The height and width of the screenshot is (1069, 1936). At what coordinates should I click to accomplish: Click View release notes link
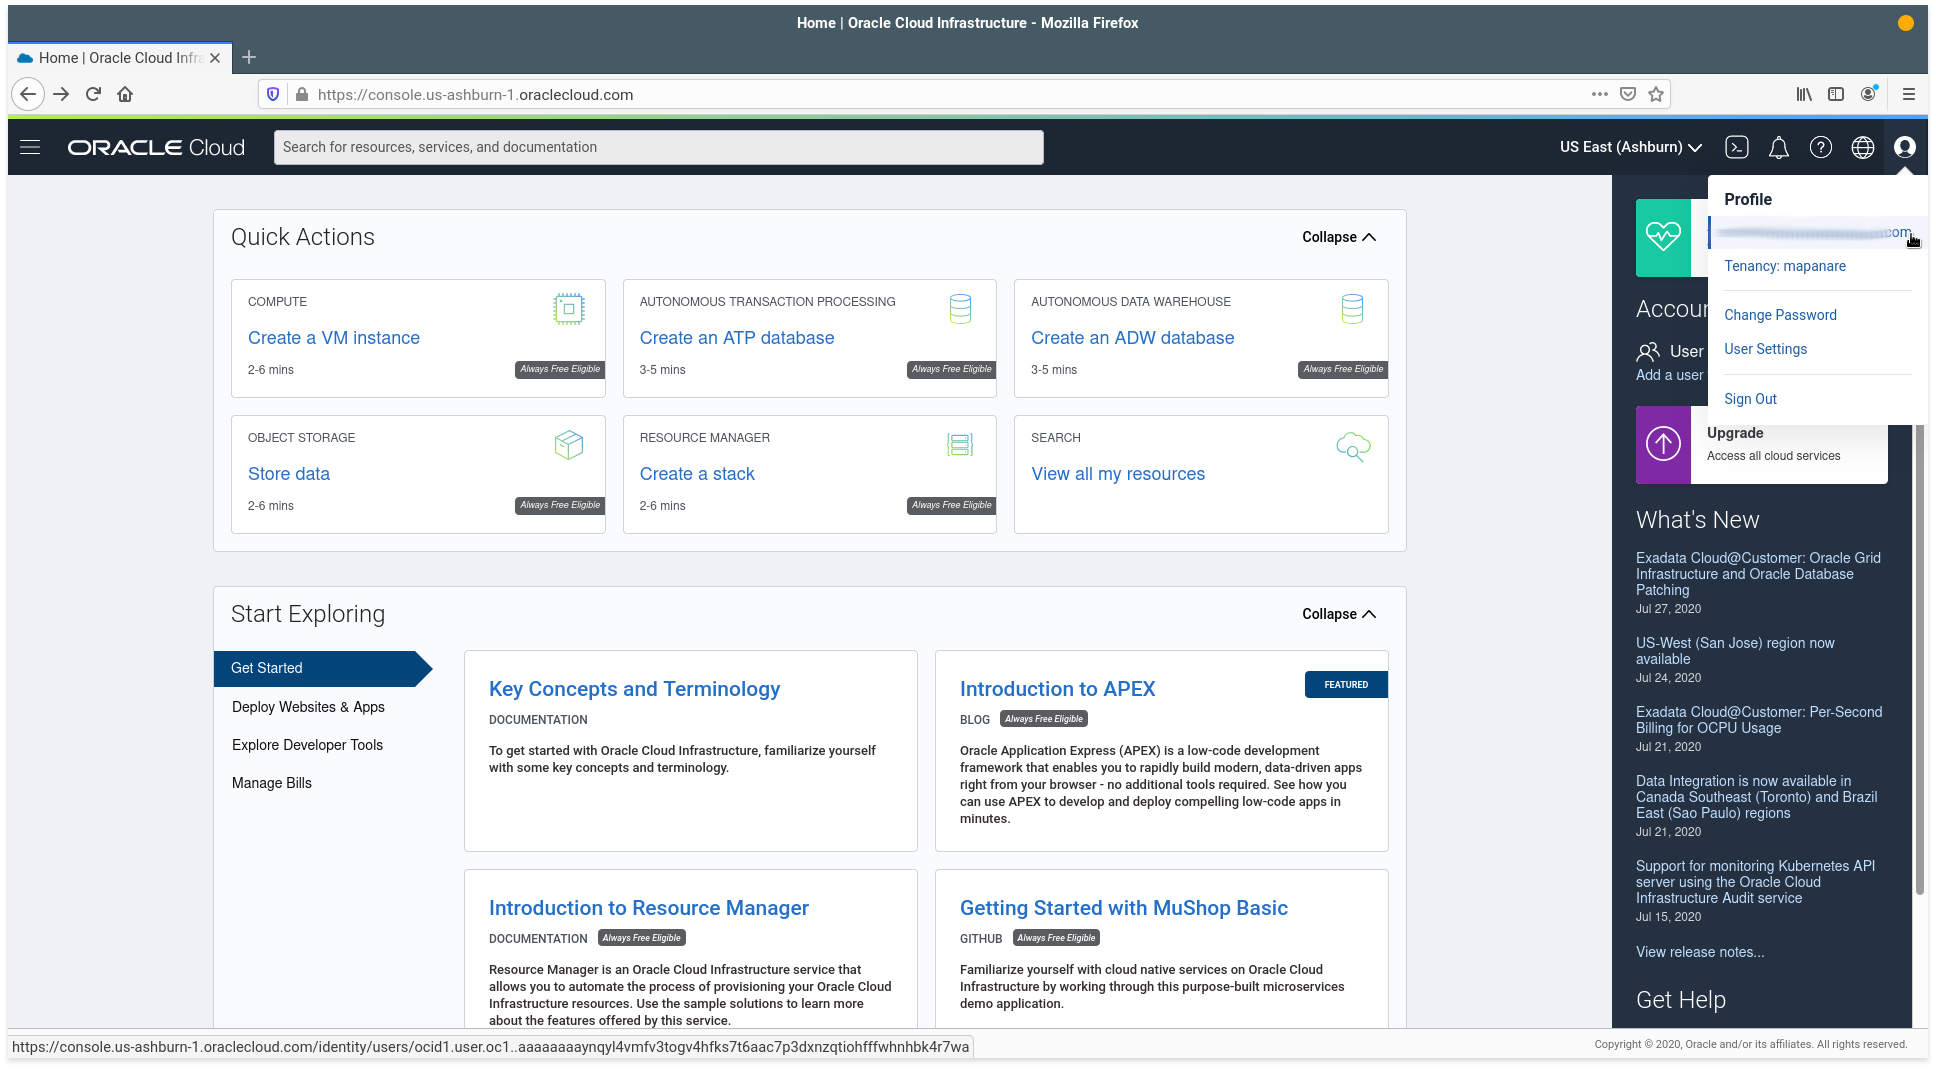(1700, 952)
